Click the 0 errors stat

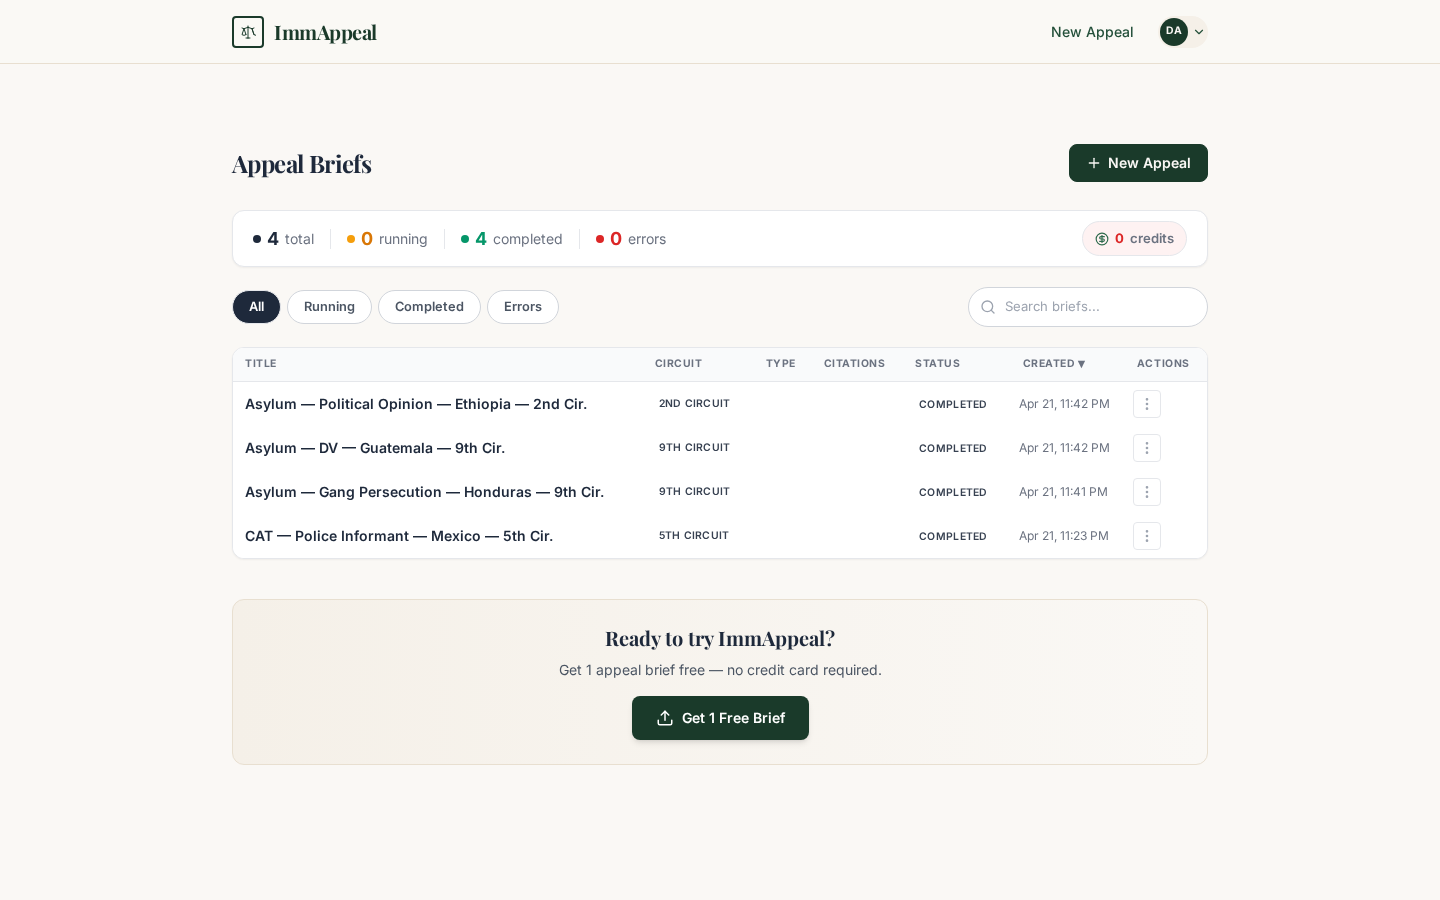coord(631,239)
